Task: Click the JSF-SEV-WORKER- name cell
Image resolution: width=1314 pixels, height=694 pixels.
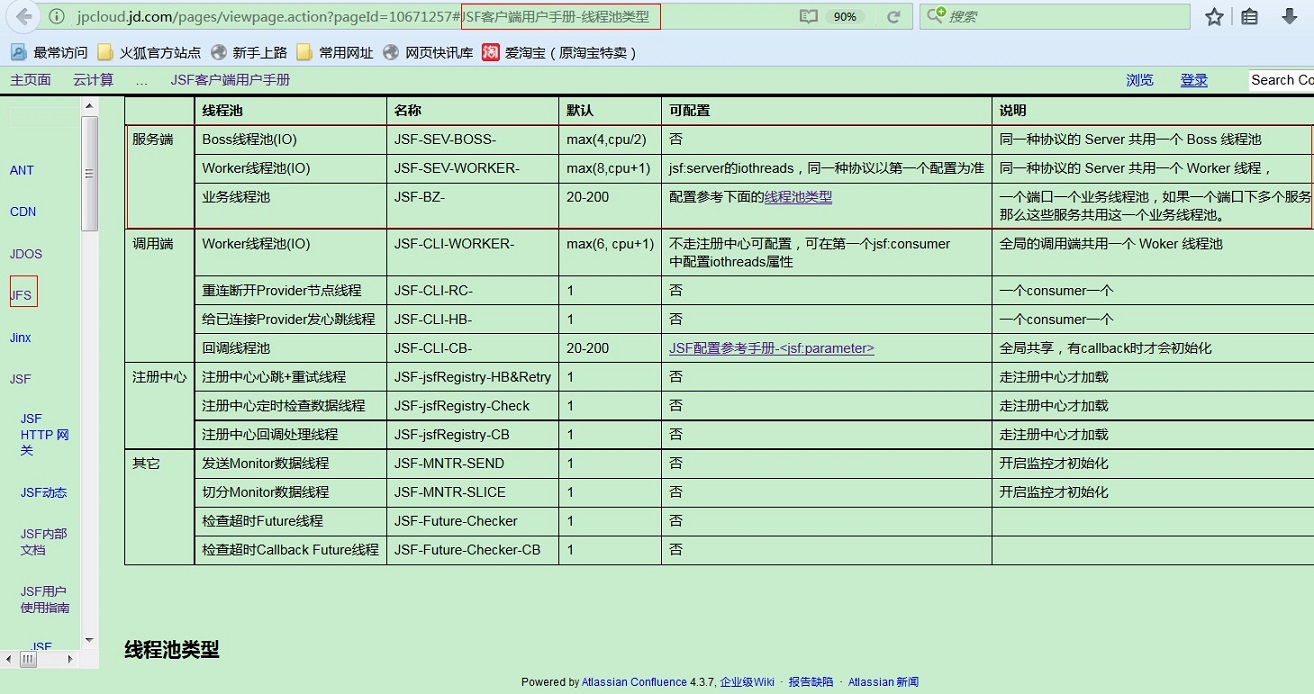Action: (473, 168)
